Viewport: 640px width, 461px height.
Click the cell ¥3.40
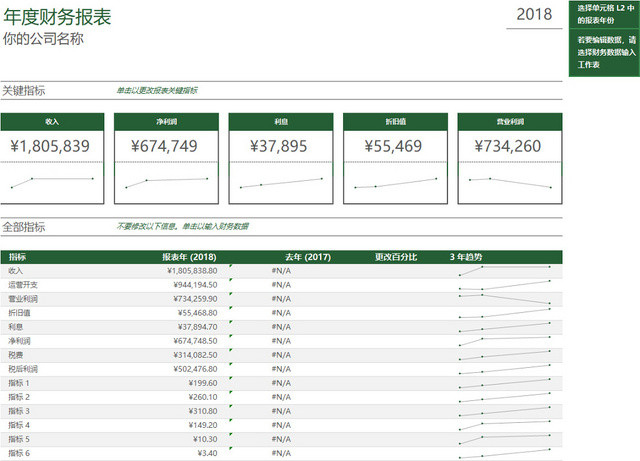pyautogui.click(x=207, y=453)
